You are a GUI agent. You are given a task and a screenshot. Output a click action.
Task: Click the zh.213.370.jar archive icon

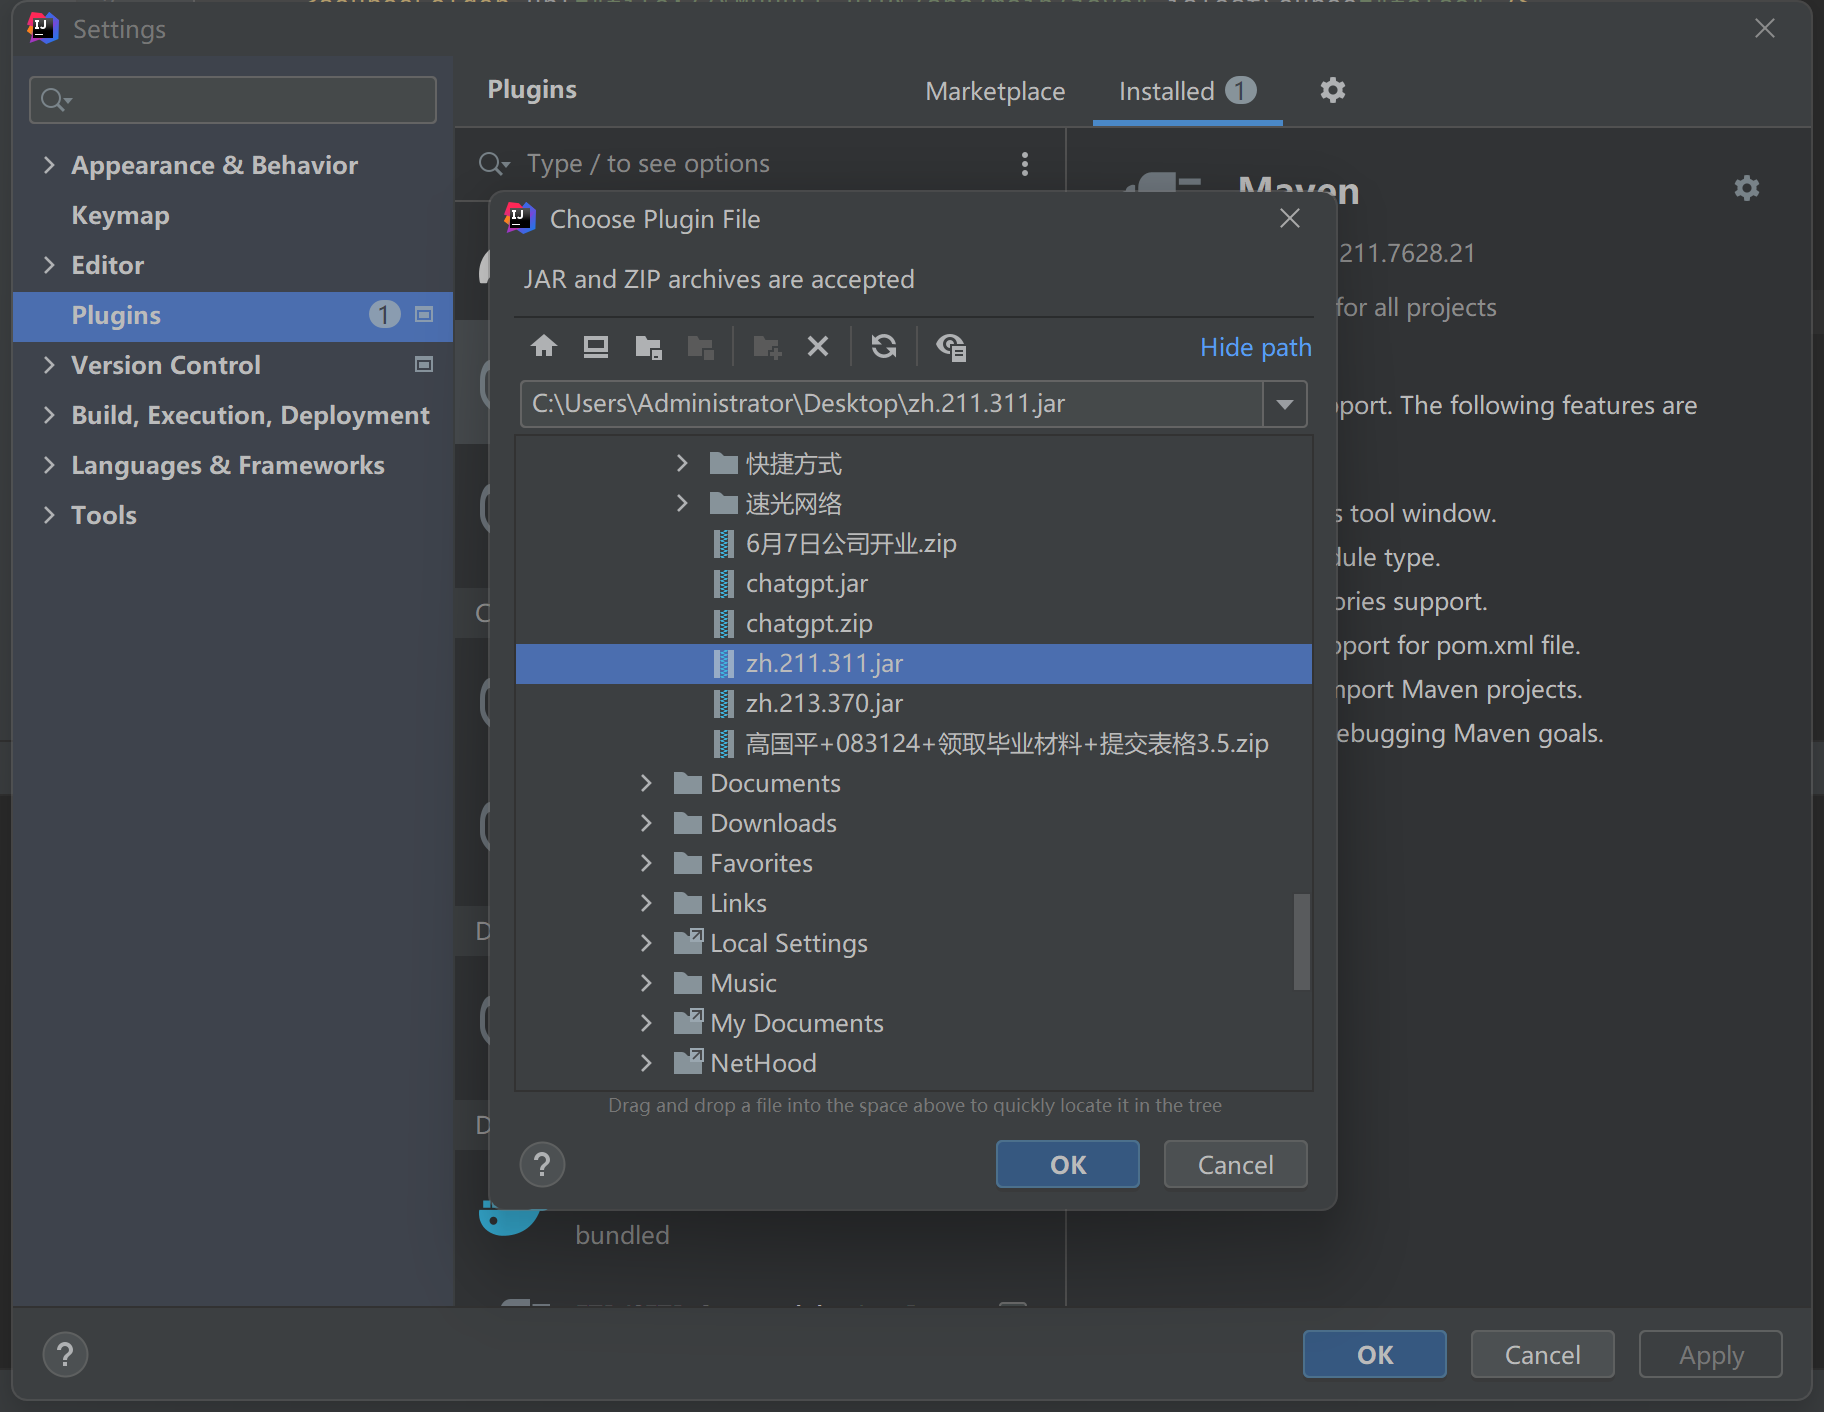click(724, 703)
